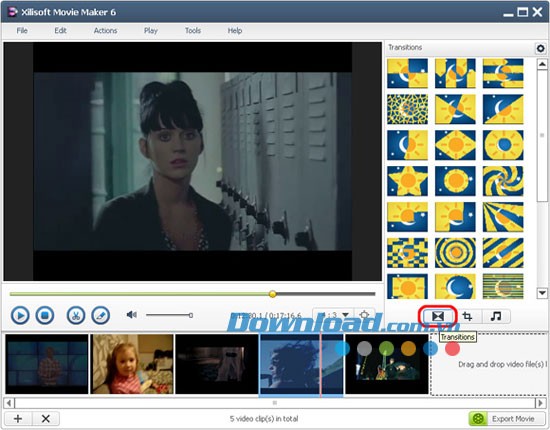Click the timeline scroll right arrow
The image size is (550, 430).
click(541, 403)
